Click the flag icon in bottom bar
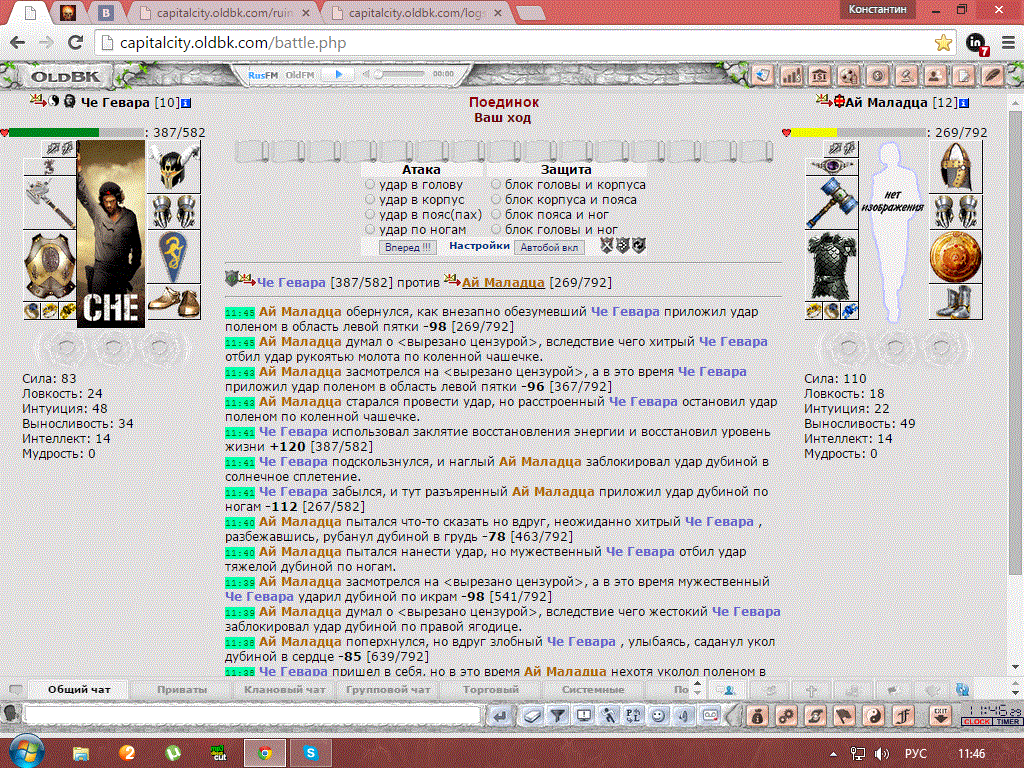 [844, 716]
